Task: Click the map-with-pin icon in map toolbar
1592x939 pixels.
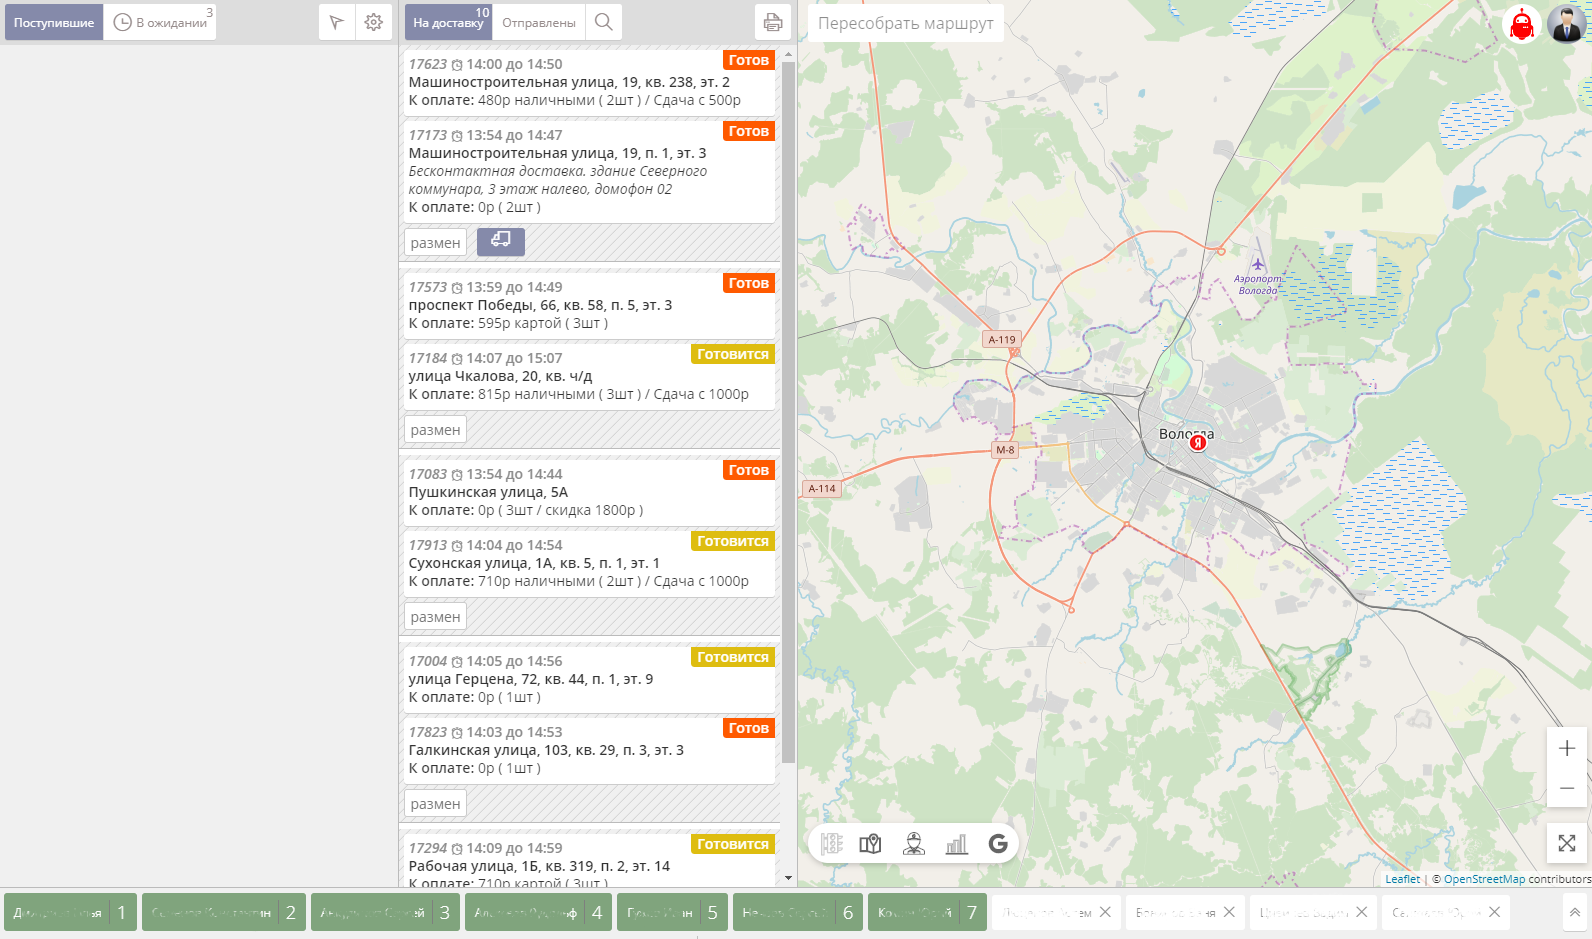Action: point(871,844)
